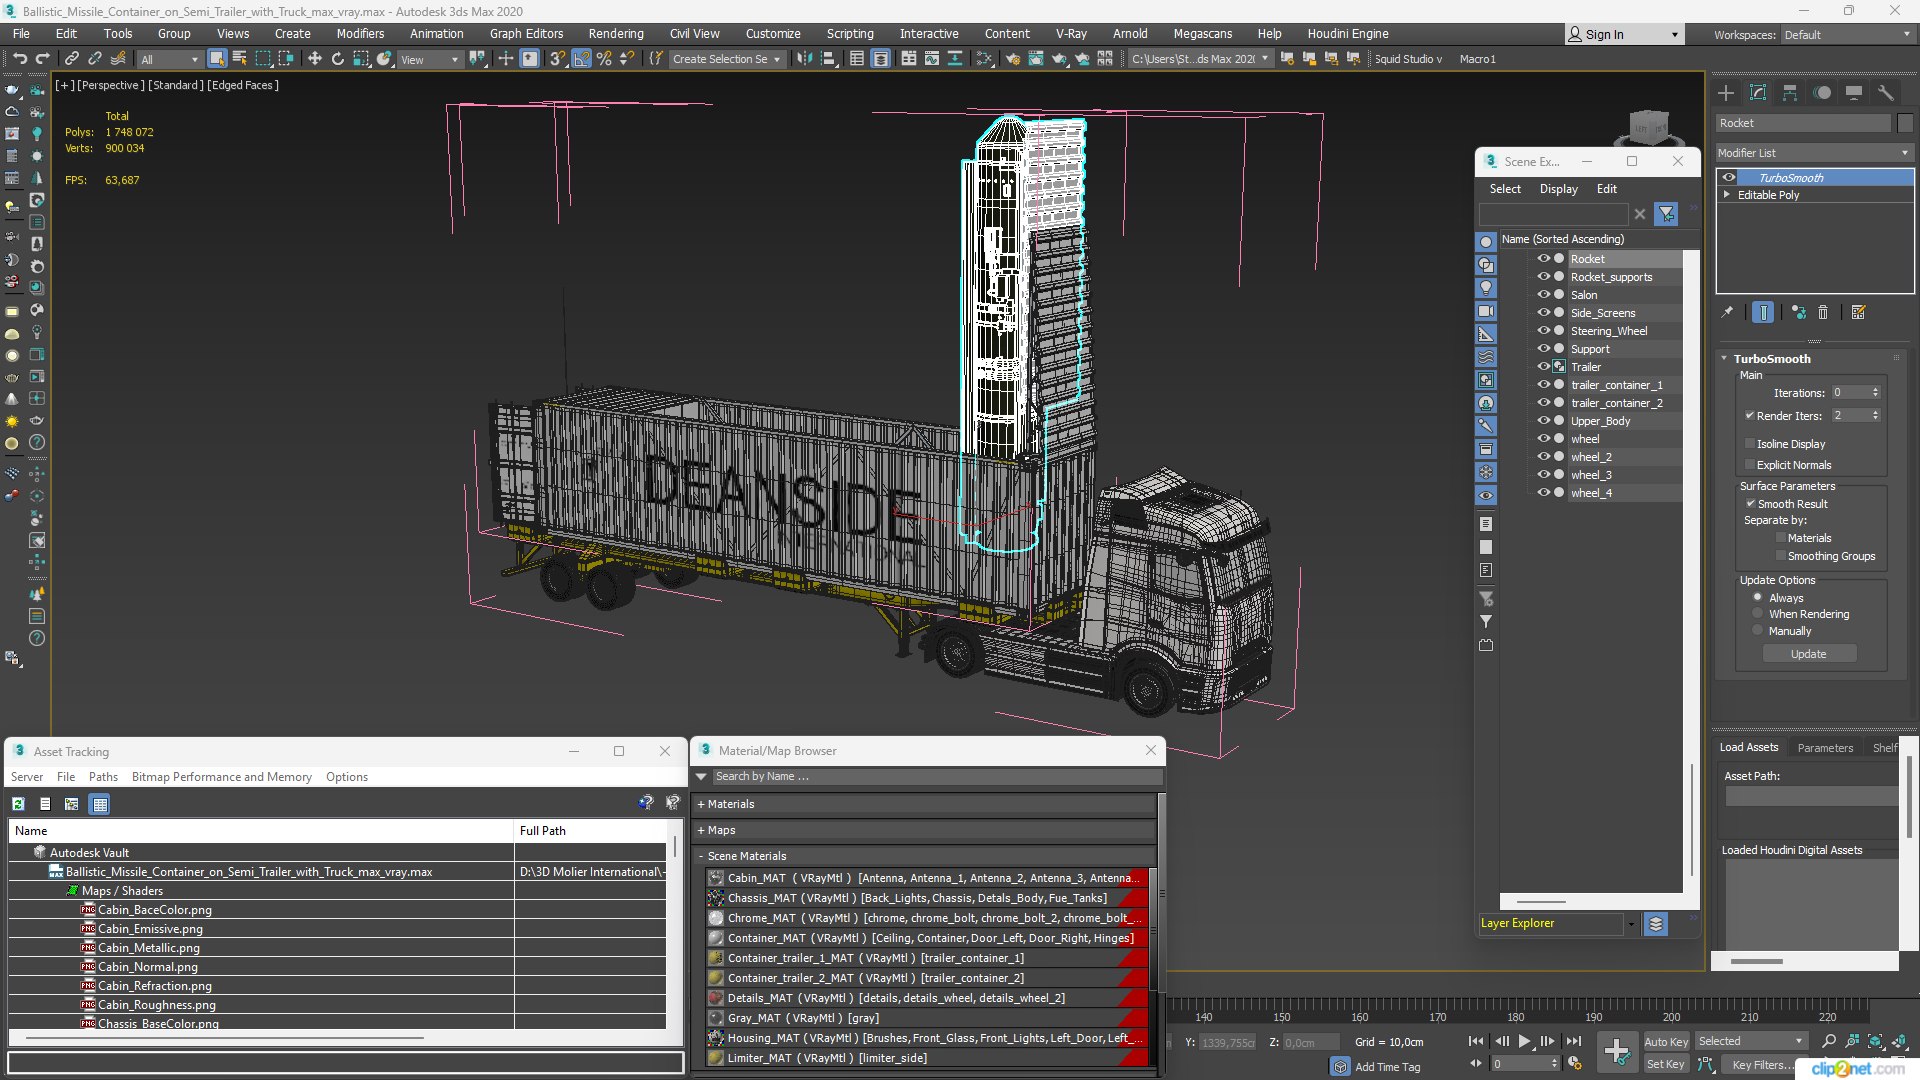Image resolution: width=1920 pixels, height=1080 pixels.
Task: Select the Link tool icon
Action: [72, 59]
